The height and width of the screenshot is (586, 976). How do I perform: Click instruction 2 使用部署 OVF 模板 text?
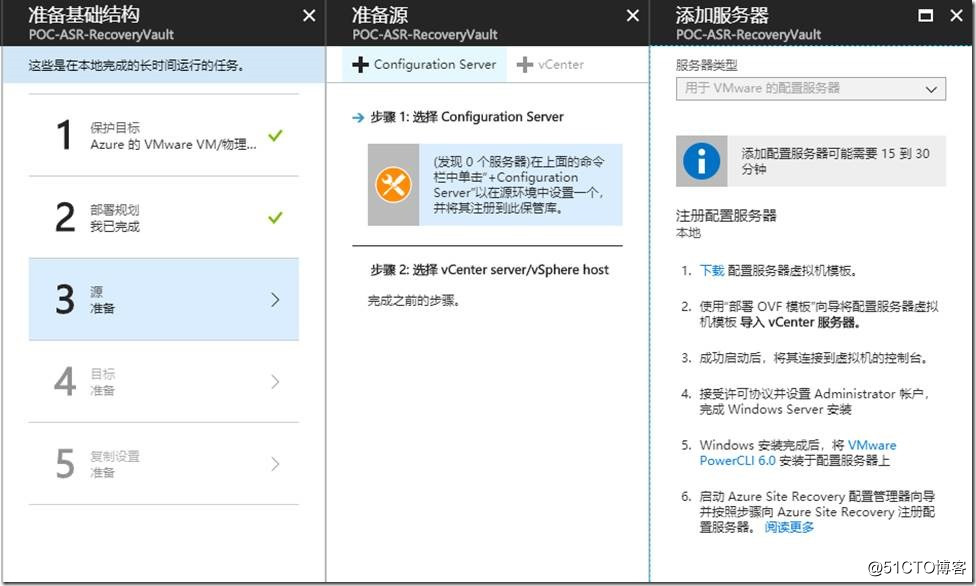pos(819,314)
